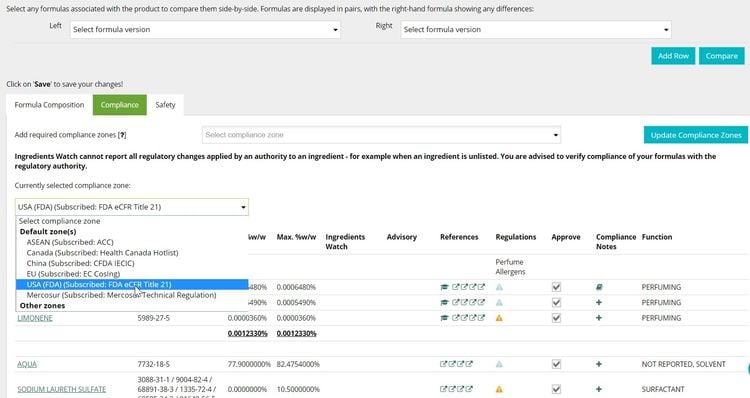
Task: Uncheck Approve checkbox for LIMONENE
Action: click(x=556, y=318)
